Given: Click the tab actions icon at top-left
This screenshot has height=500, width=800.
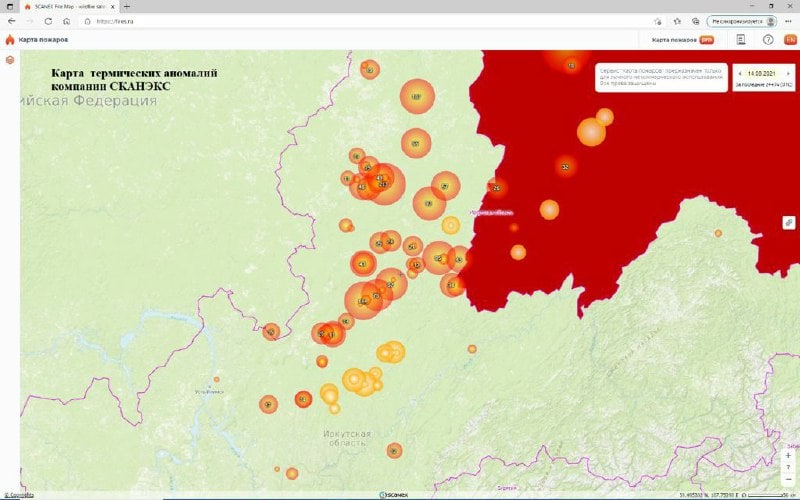Looking at the screenshot, I should click(10, 7).
